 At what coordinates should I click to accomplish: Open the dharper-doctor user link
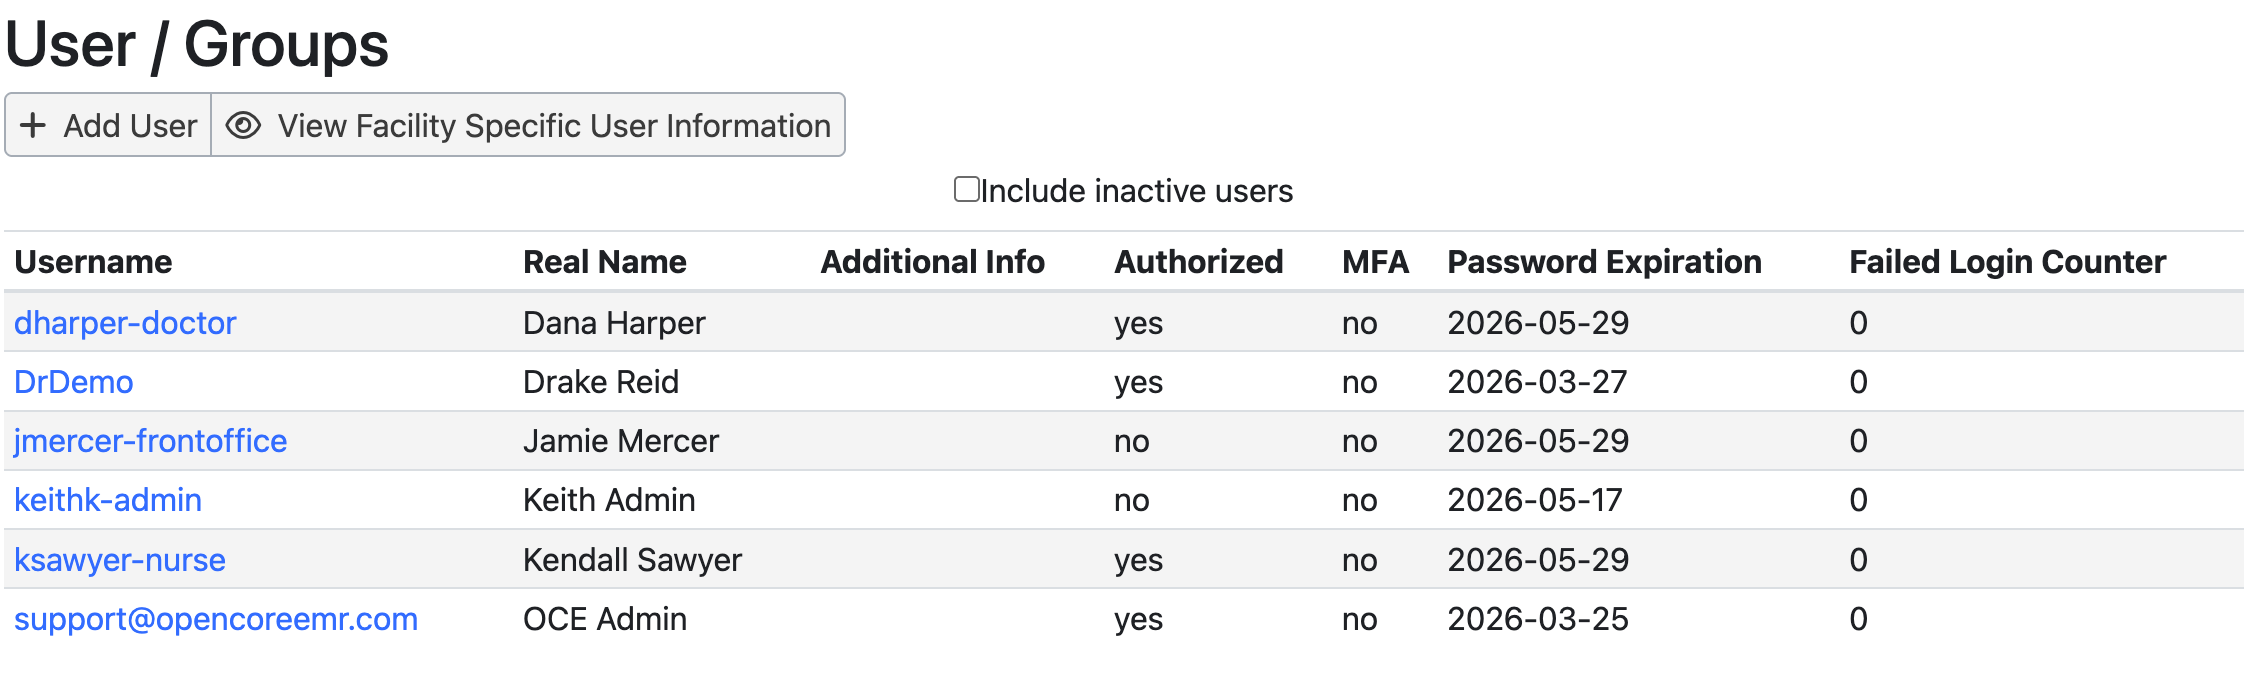tap(125, 323)
